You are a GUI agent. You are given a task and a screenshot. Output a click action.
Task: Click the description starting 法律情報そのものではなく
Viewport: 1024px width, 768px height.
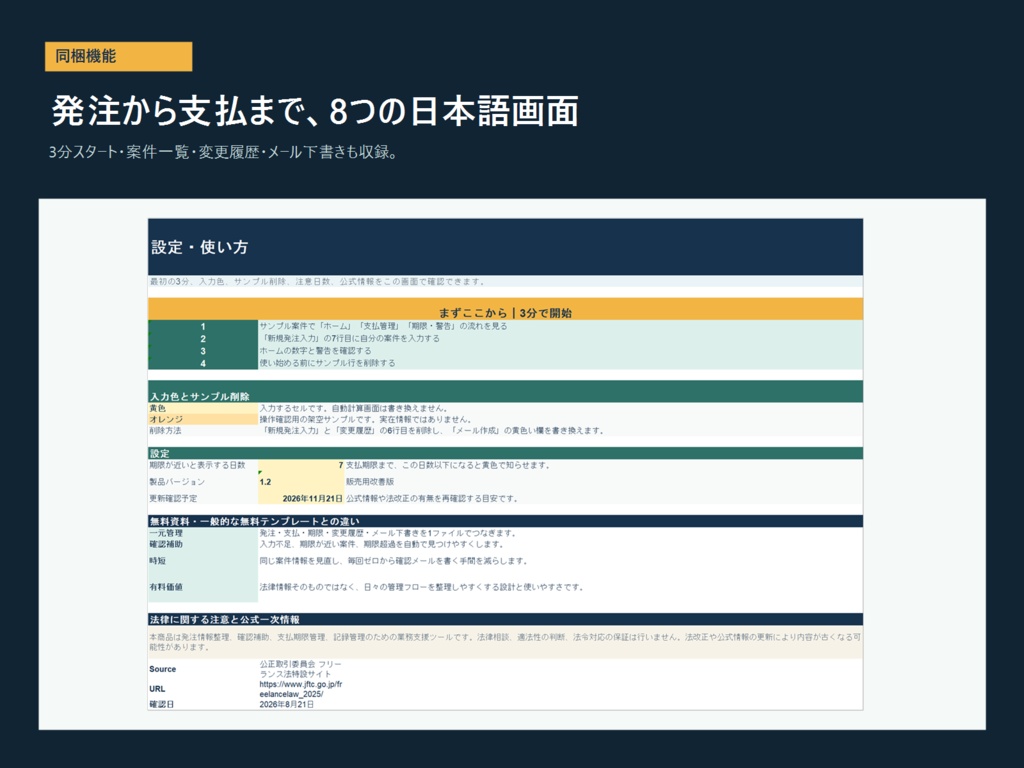click(x=421, y=587)
